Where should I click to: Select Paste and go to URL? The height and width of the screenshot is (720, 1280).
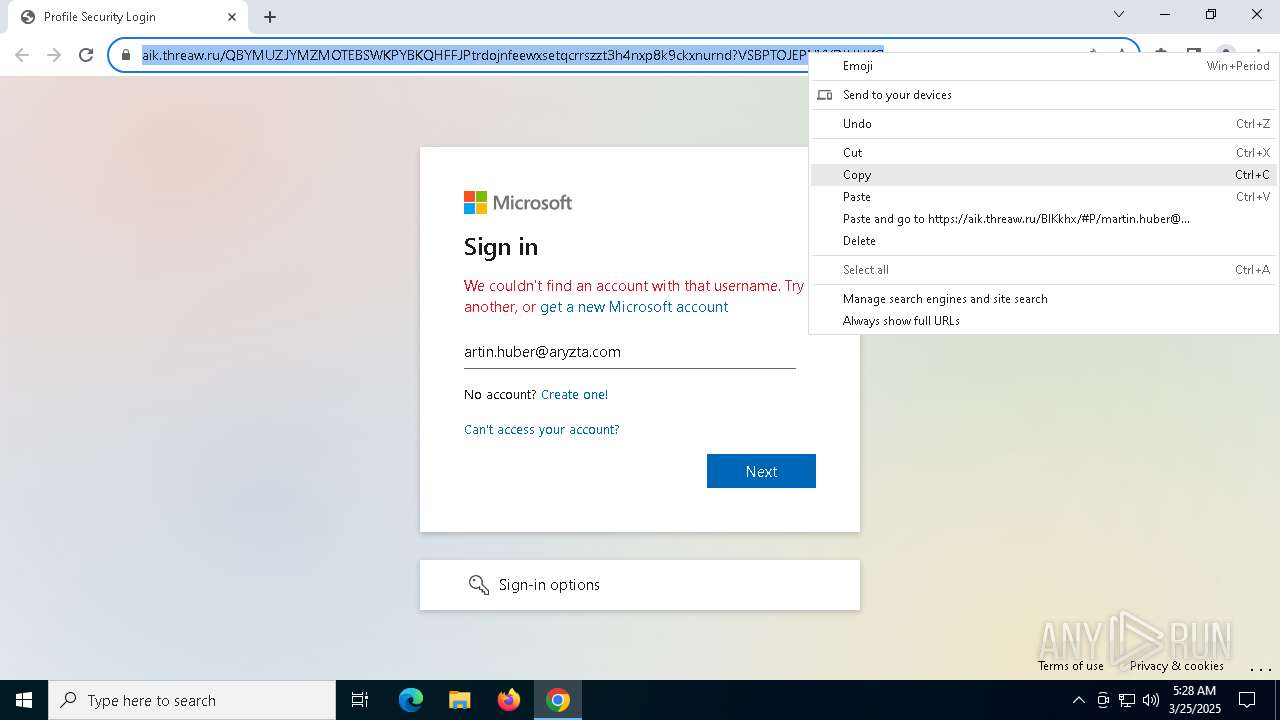(1044, 219)
